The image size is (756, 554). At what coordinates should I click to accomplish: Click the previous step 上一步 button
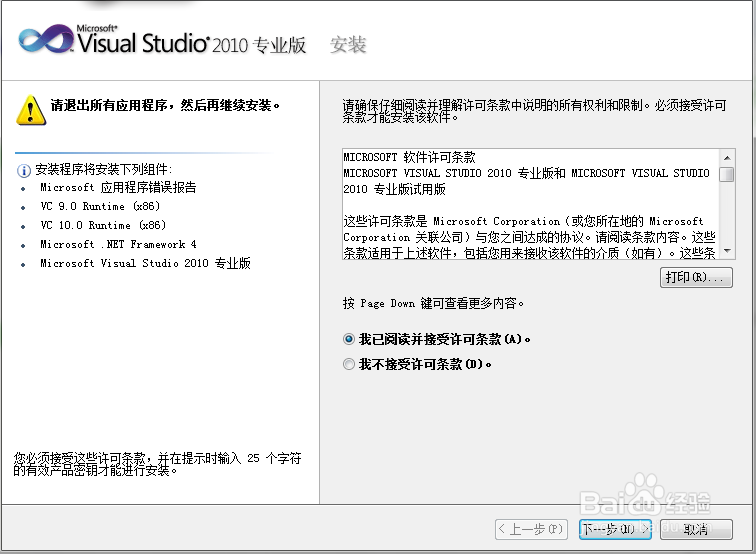pos(531,529)
